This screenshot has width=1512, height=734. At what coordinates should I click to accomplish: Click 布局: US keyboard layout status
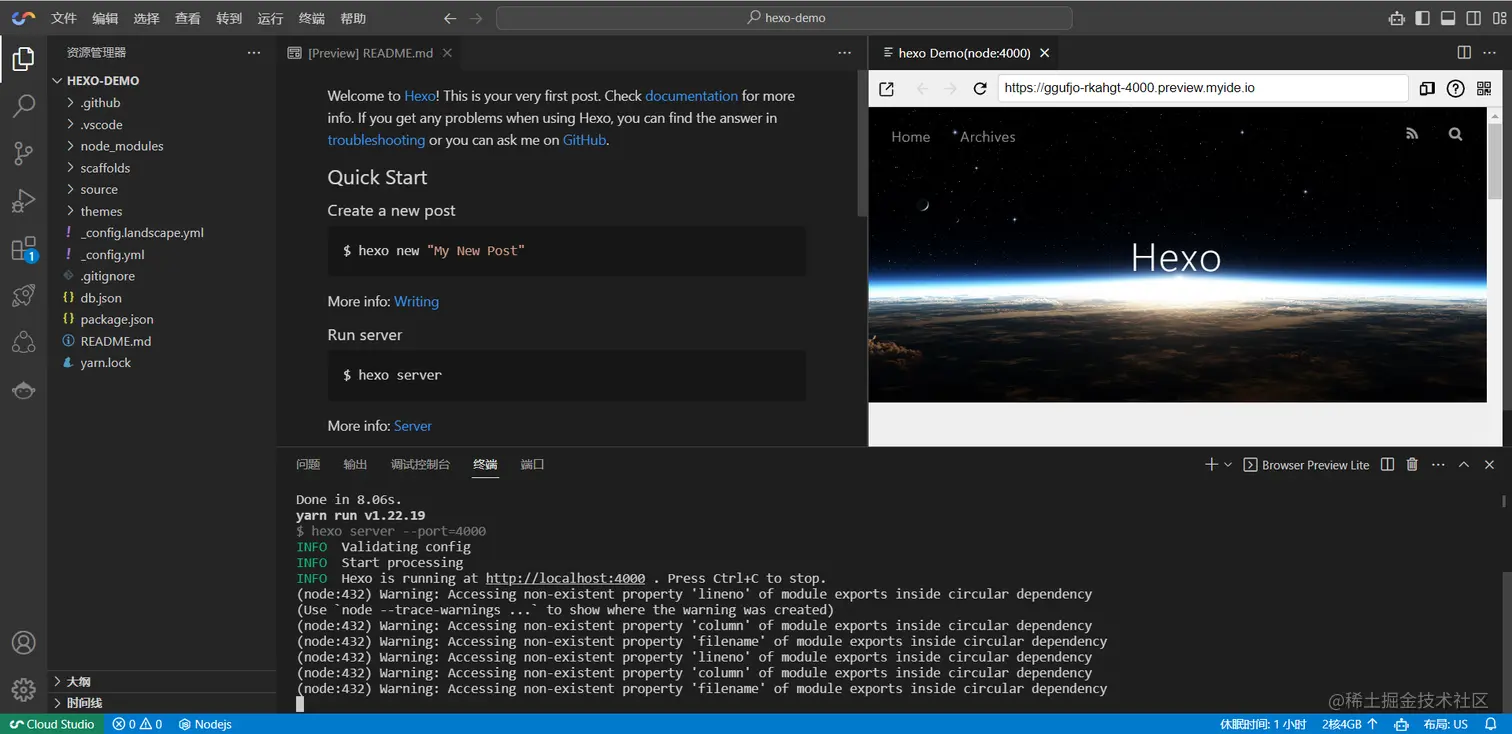tap(1446, 724)
